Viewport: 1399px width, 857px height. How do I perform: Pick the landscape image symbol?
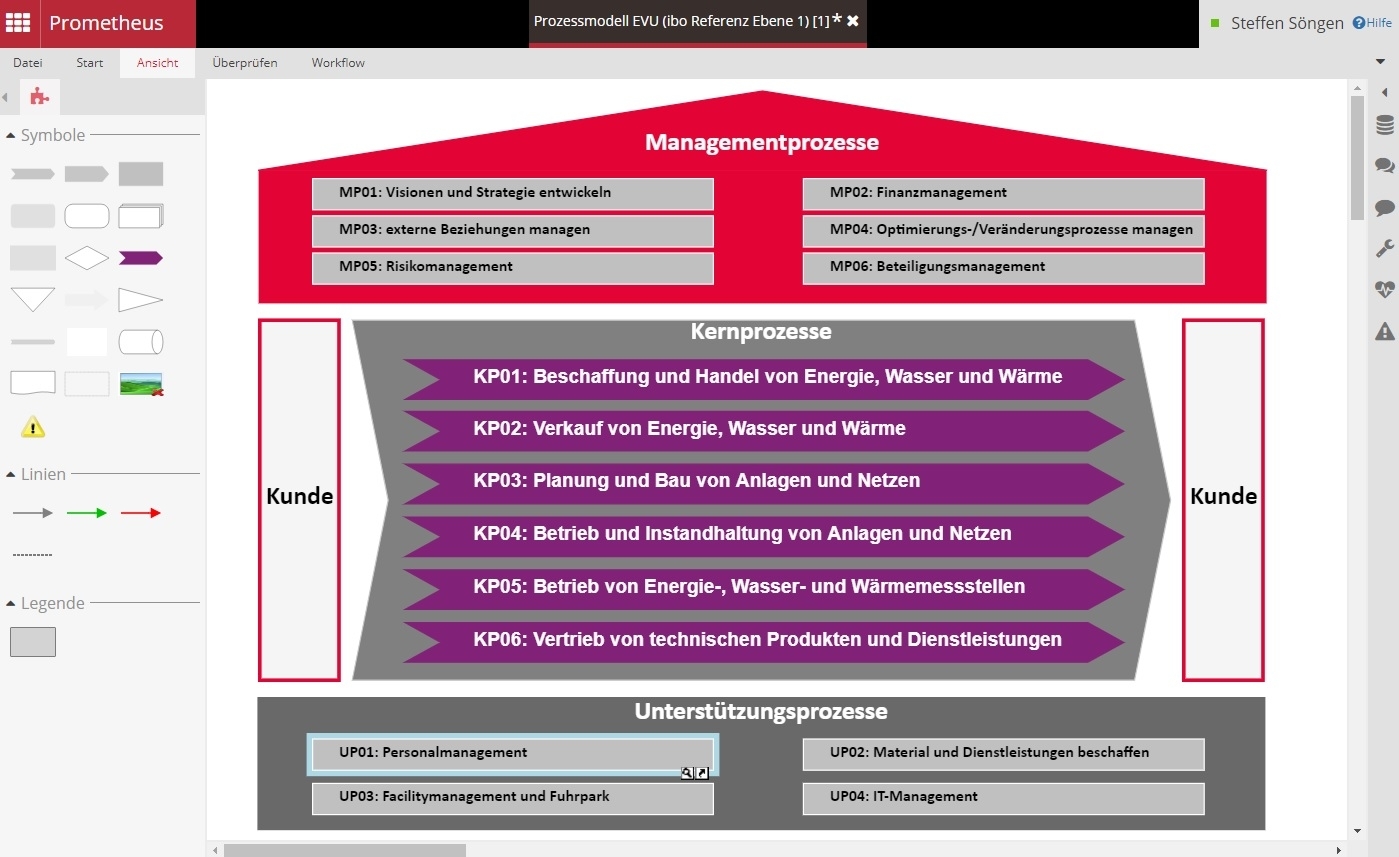(x=141, y=384)
